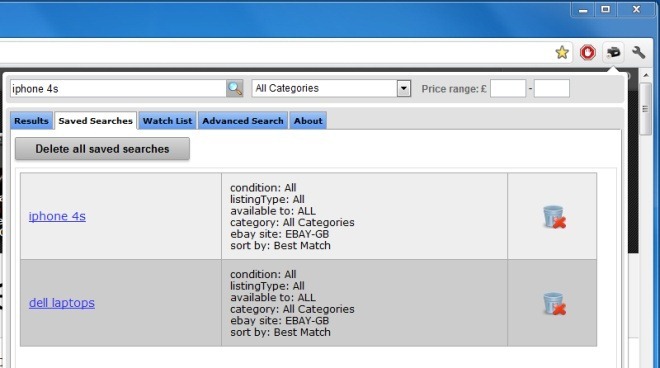Minimize the browser window
Screen dimensions: 660x368
tap(583, 9)
